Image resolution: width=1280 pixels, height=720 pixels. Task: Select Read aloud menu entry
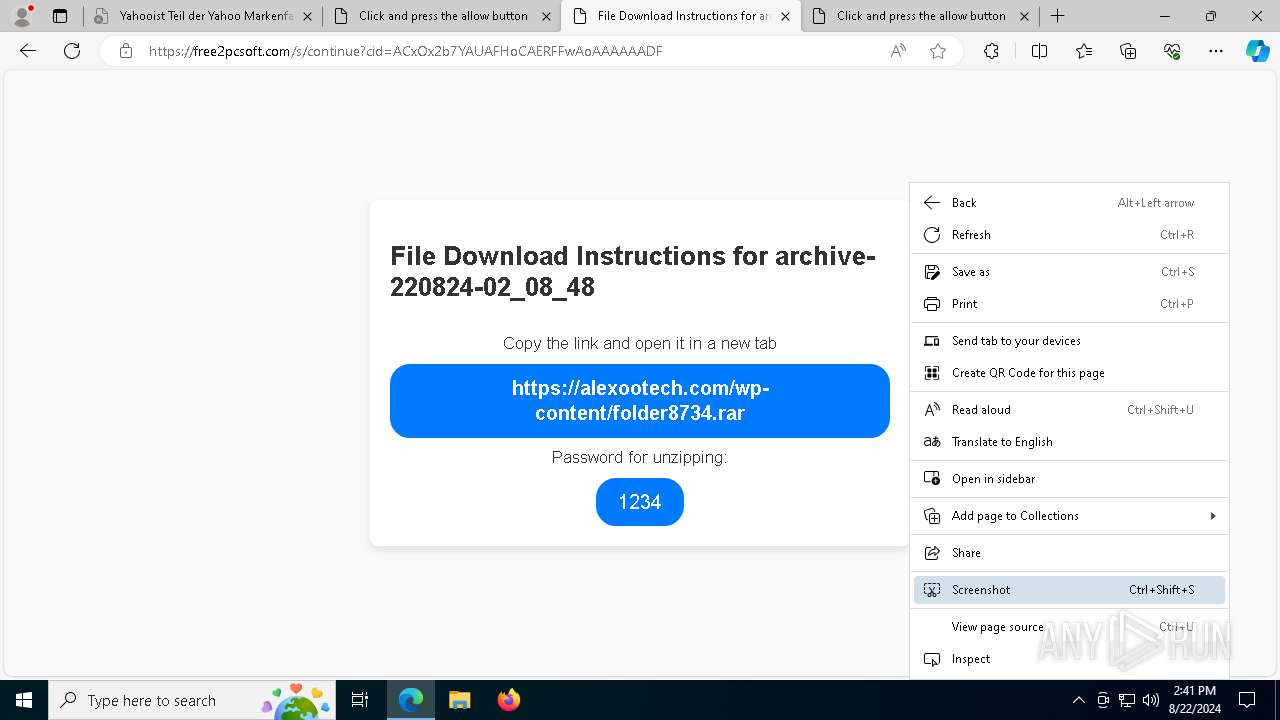coord(1069,410)
